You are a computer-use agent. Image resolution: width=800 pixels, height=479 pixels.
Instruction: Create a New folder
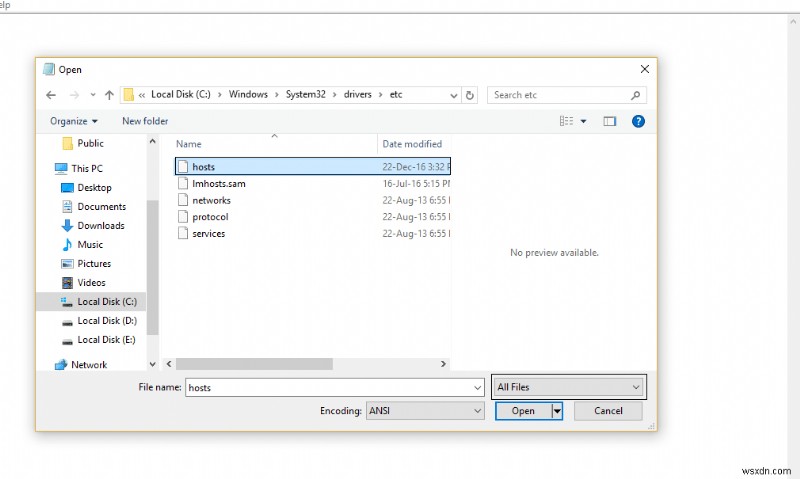click(145, 121)
